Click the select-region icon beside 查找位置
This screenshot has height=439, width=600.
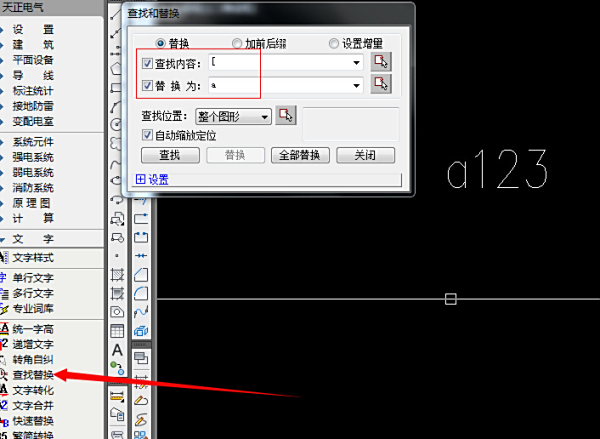[x=286, y=115]
